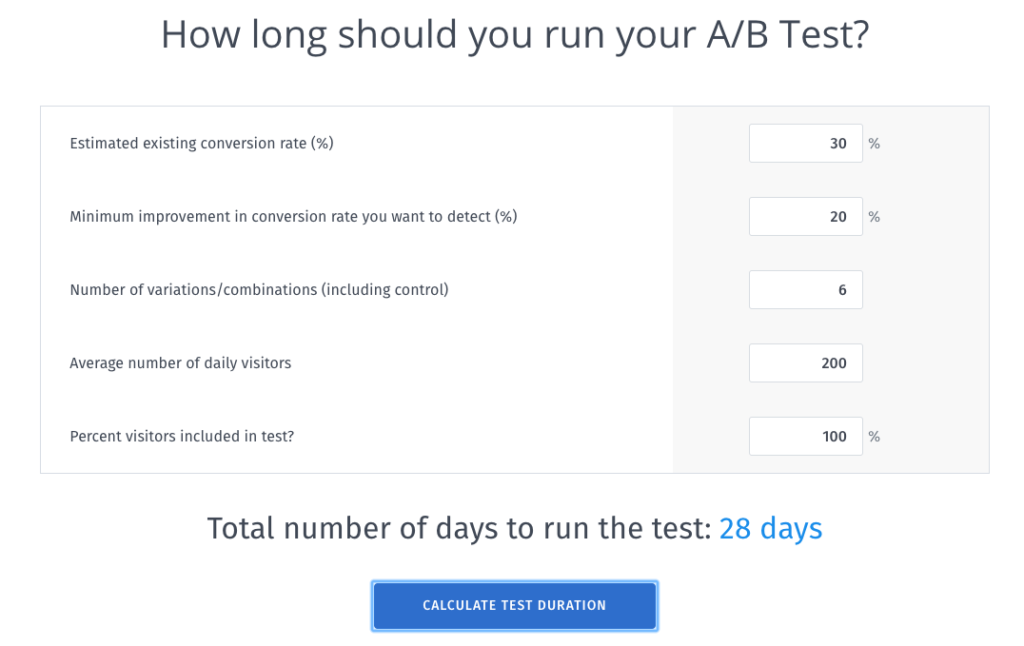This screenshot has width=1024, height=646.
Task: Click the blue '28 days' result
Action: (x=770, y=528)
